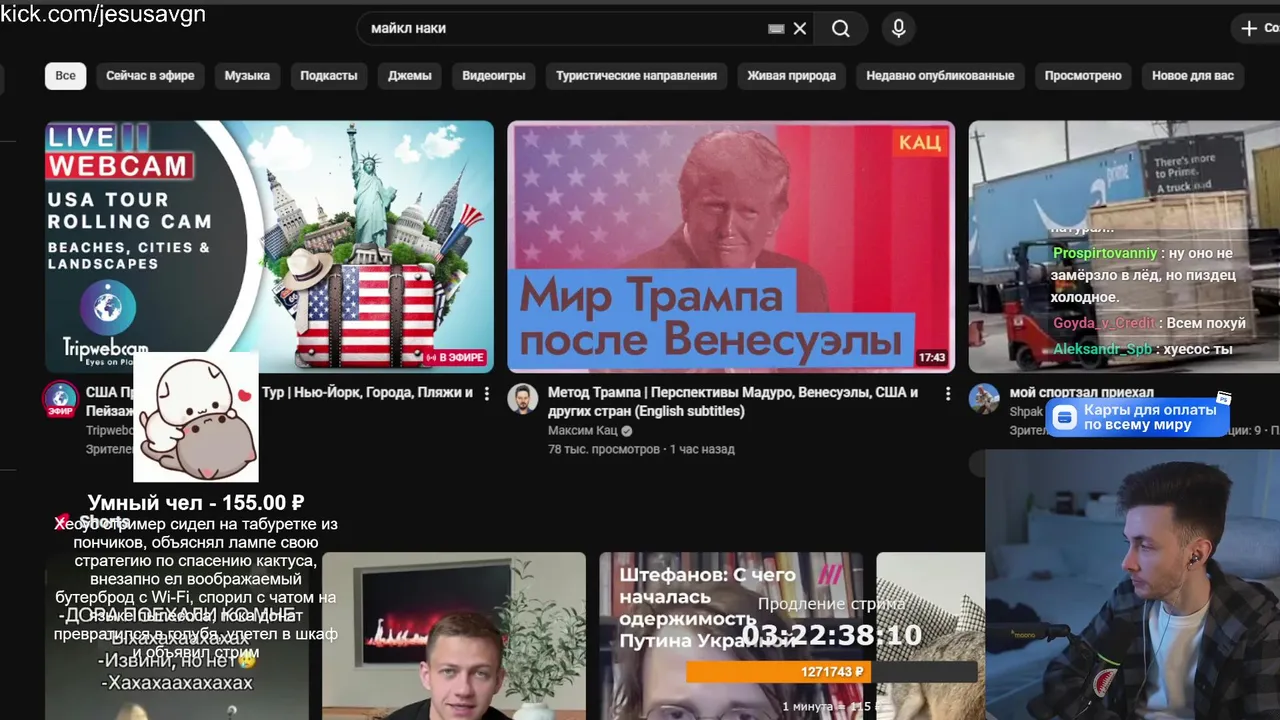The image size is (1280, 720).
Task: Open the Максим Кац channel avatar
Action: [x=523, y=398]
